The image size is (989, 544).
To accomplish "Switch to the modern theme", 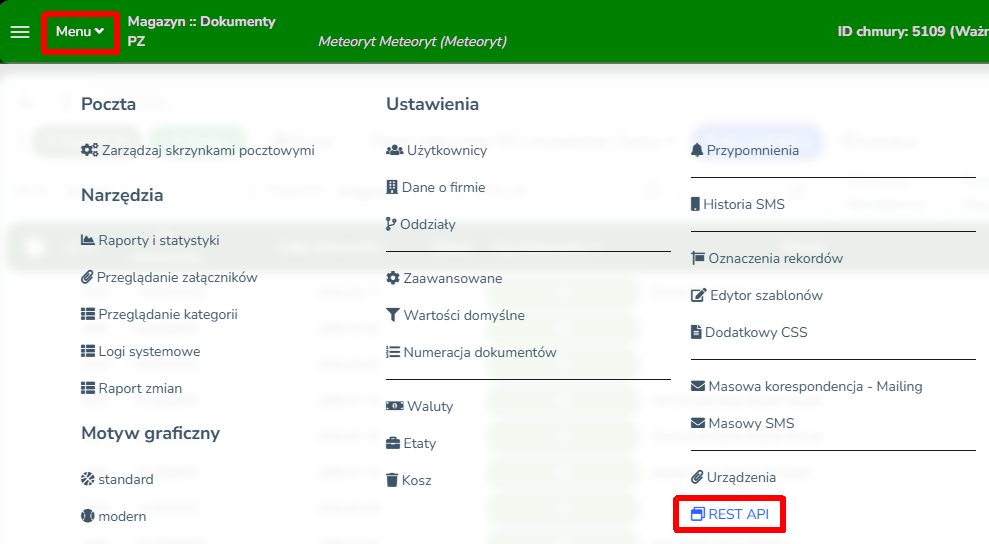I will pos(121,516).
